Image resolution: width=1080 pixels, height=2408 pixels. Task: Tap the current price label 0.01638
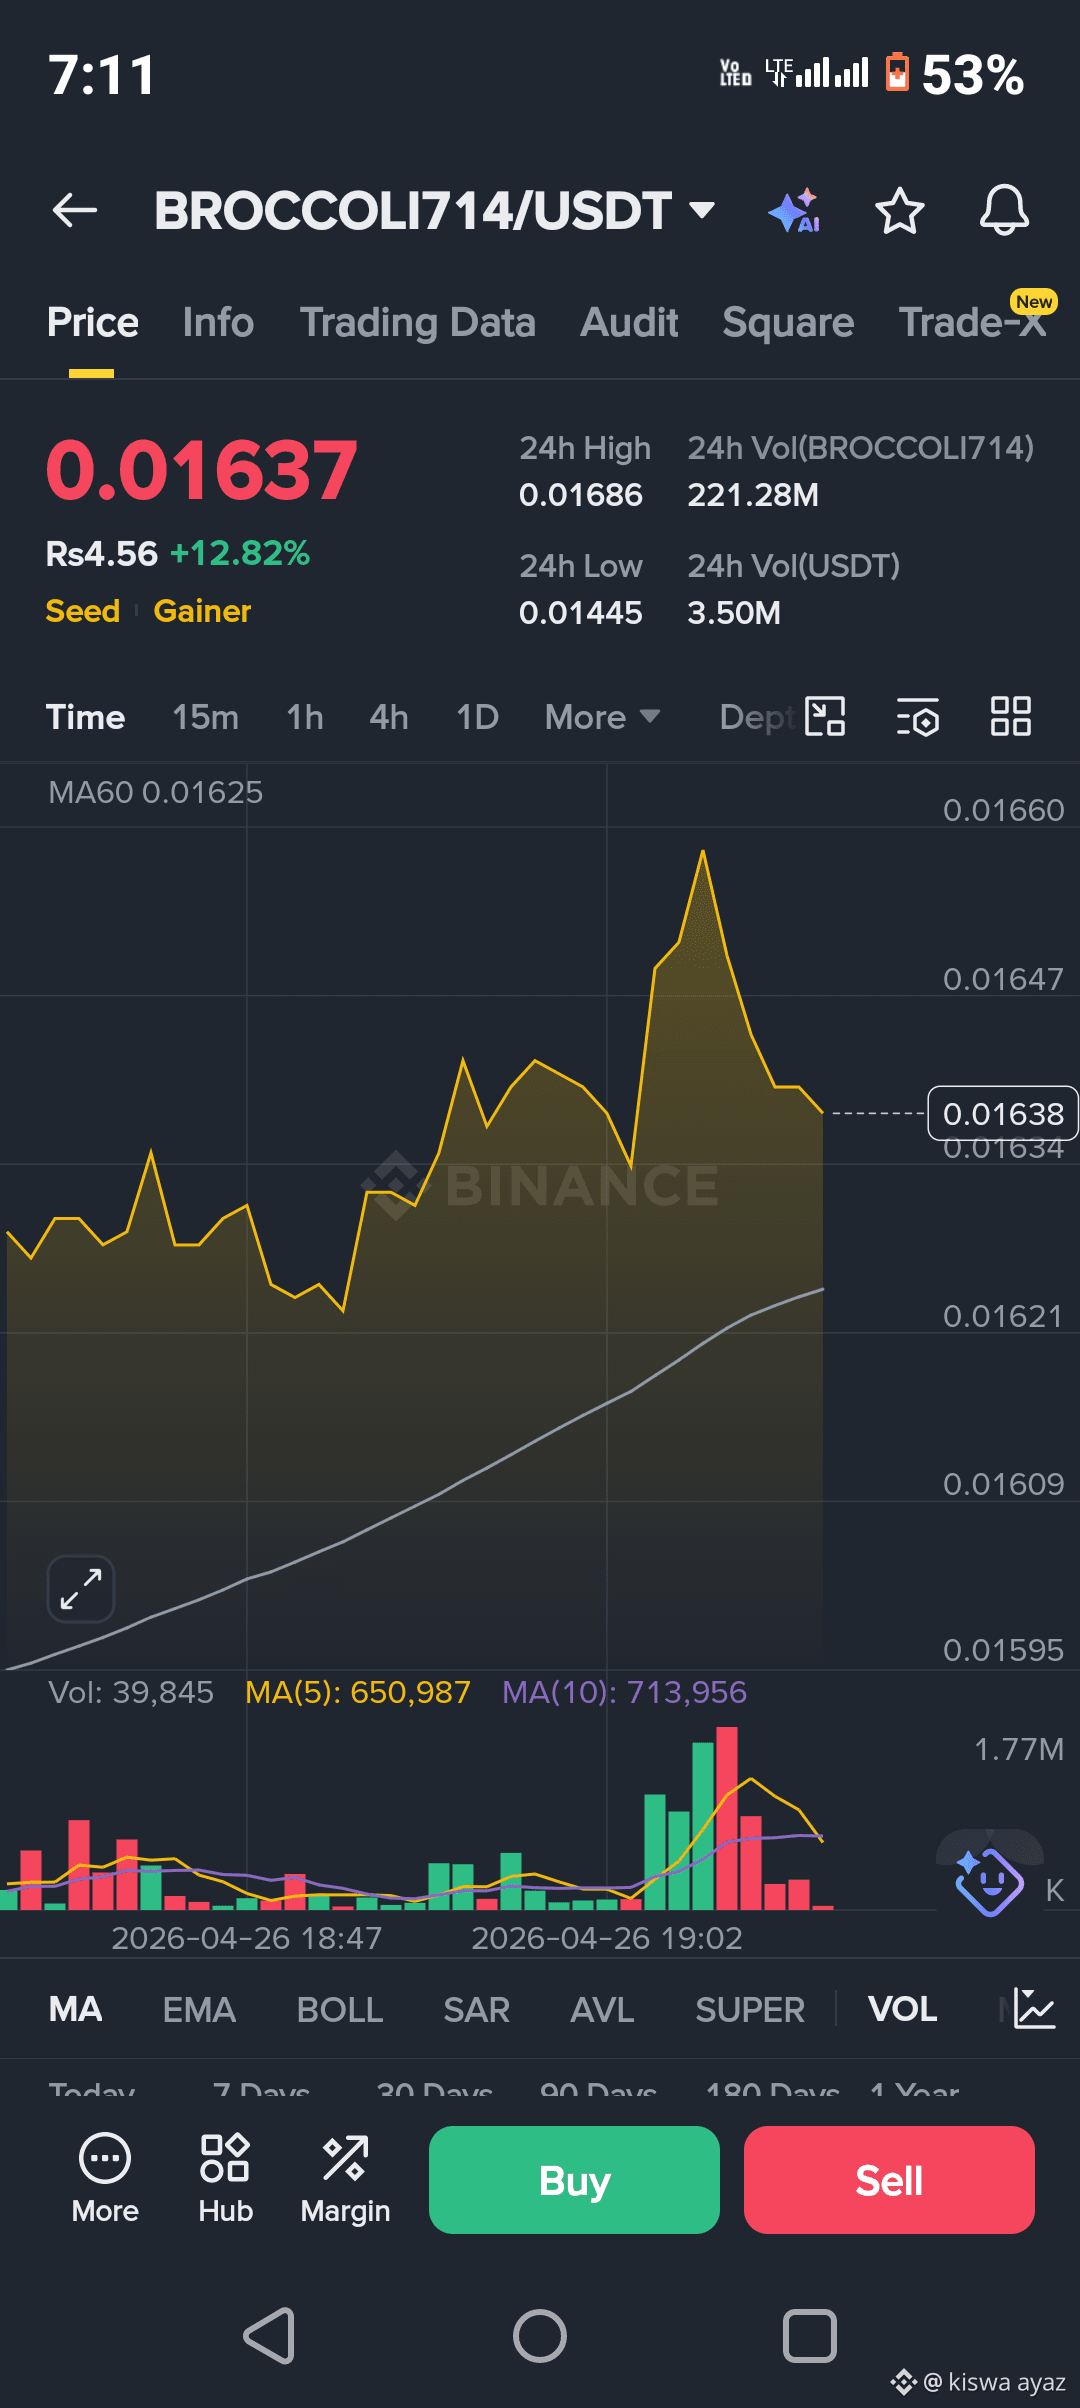1003,1113
